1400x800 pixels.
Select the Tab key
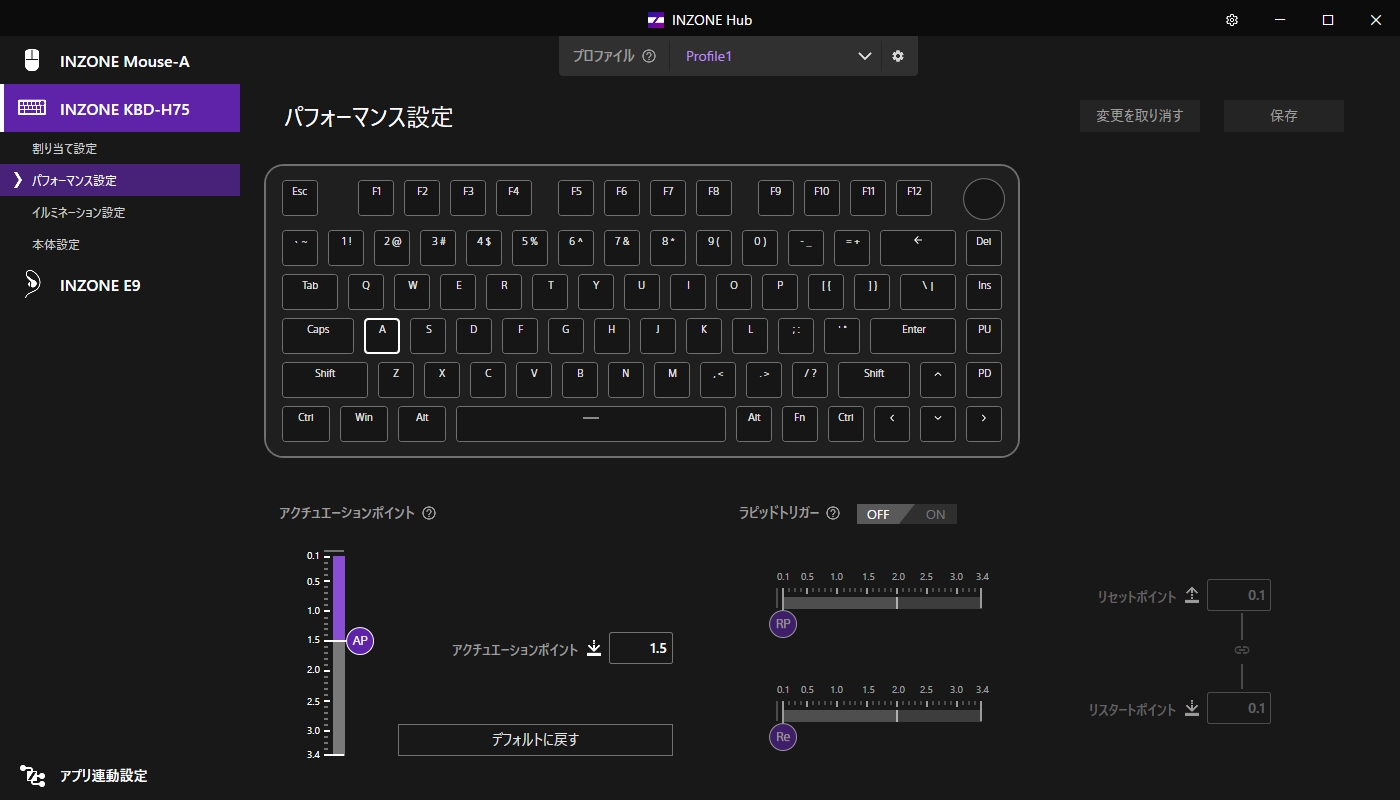pos(310,292)
